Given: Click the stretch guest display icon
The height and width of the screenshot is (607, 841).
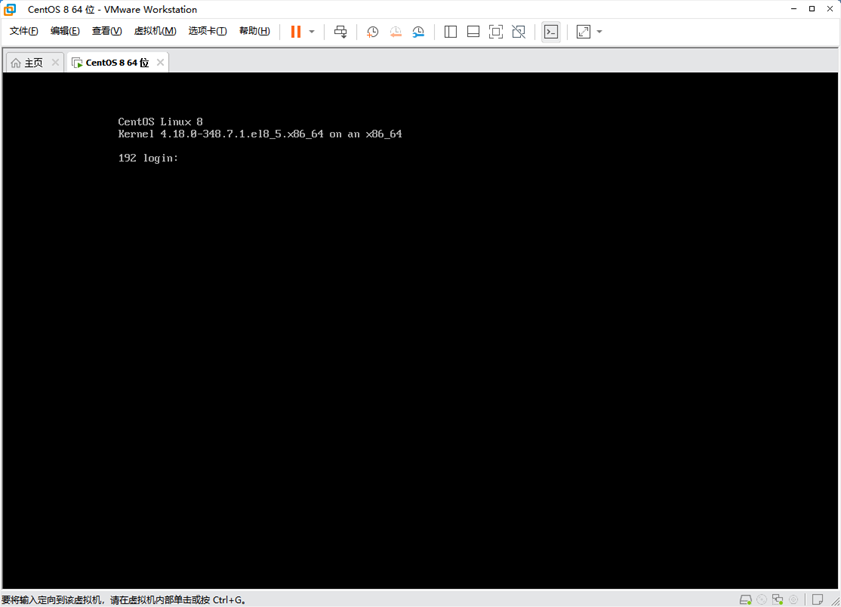Looking at the screenshot, I should coord(584,32).
